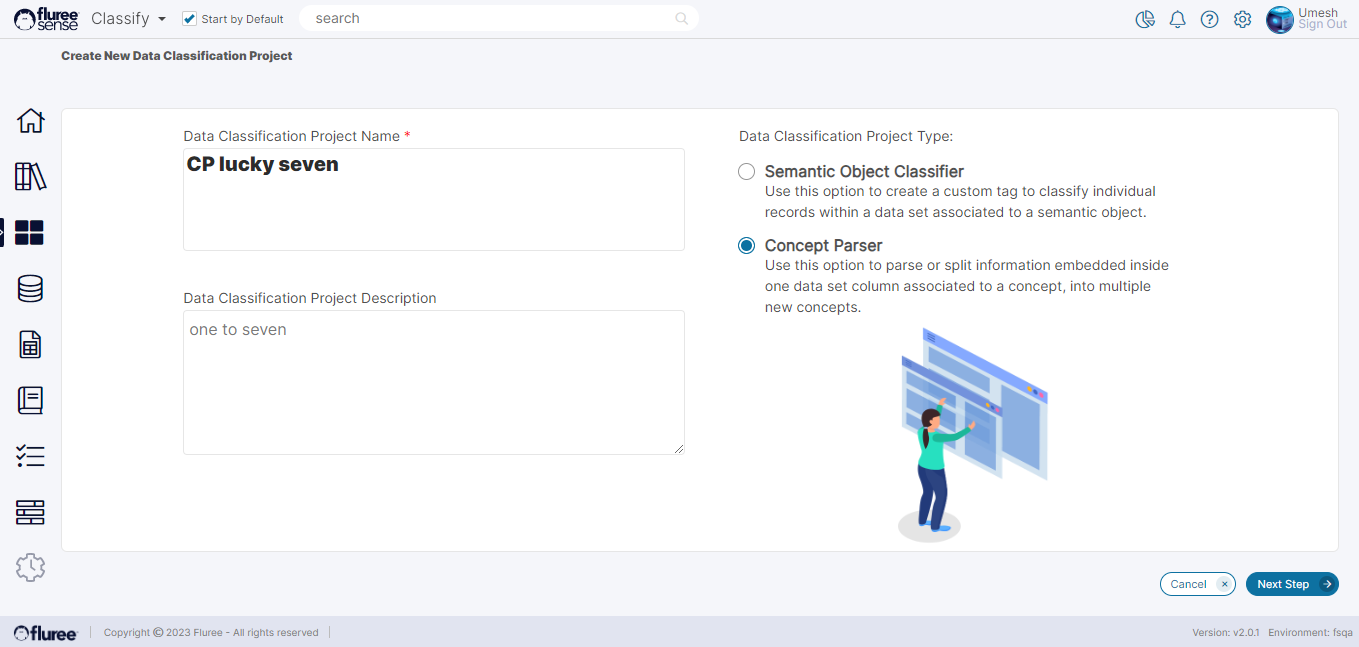
Task: Click the Project Name text field
Action: [x=433, y=200]
